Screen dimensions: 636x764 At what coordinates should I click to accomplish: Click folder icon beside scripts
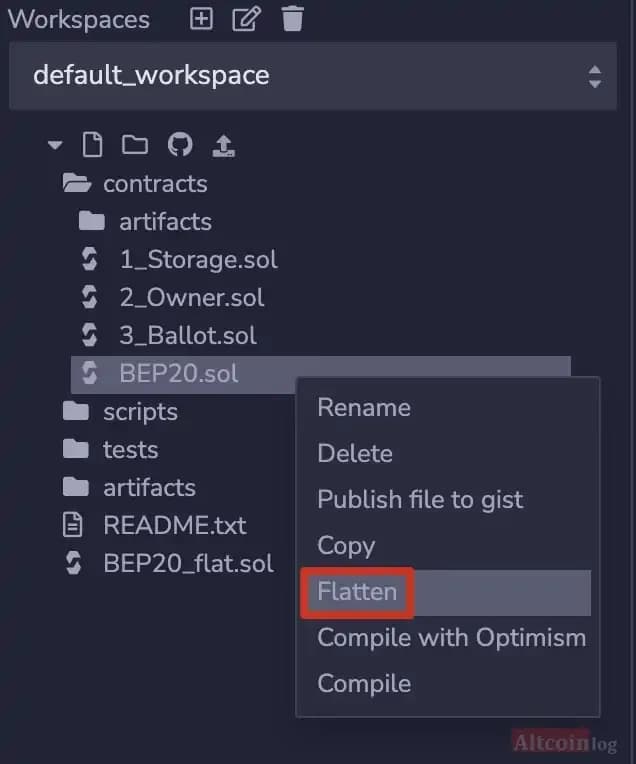[76, 411]
